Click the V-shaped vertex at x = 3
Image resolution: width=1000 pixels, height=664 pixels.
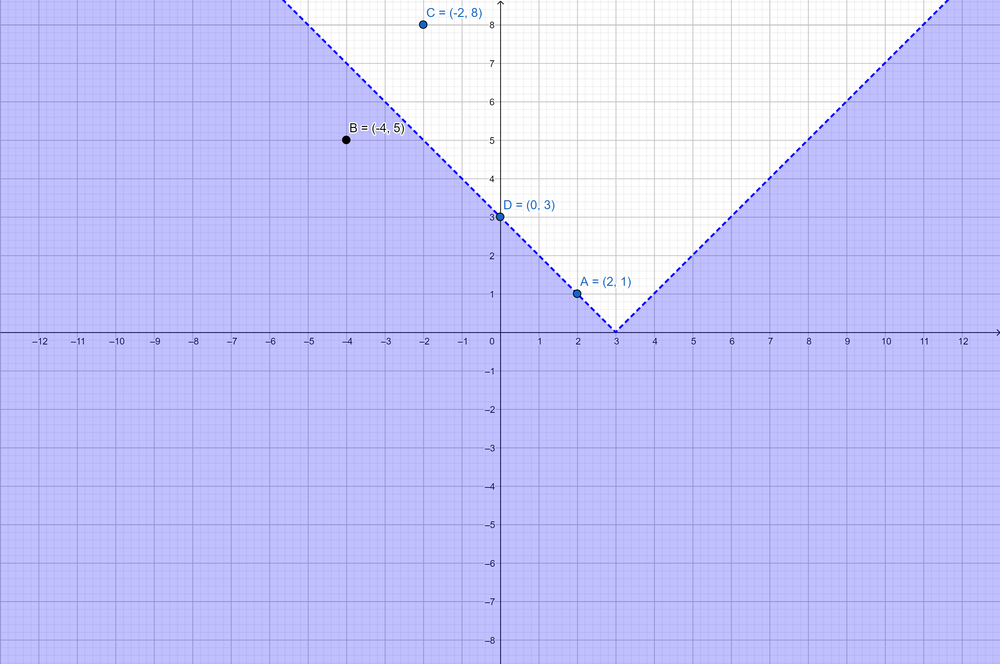coord(616,332)
